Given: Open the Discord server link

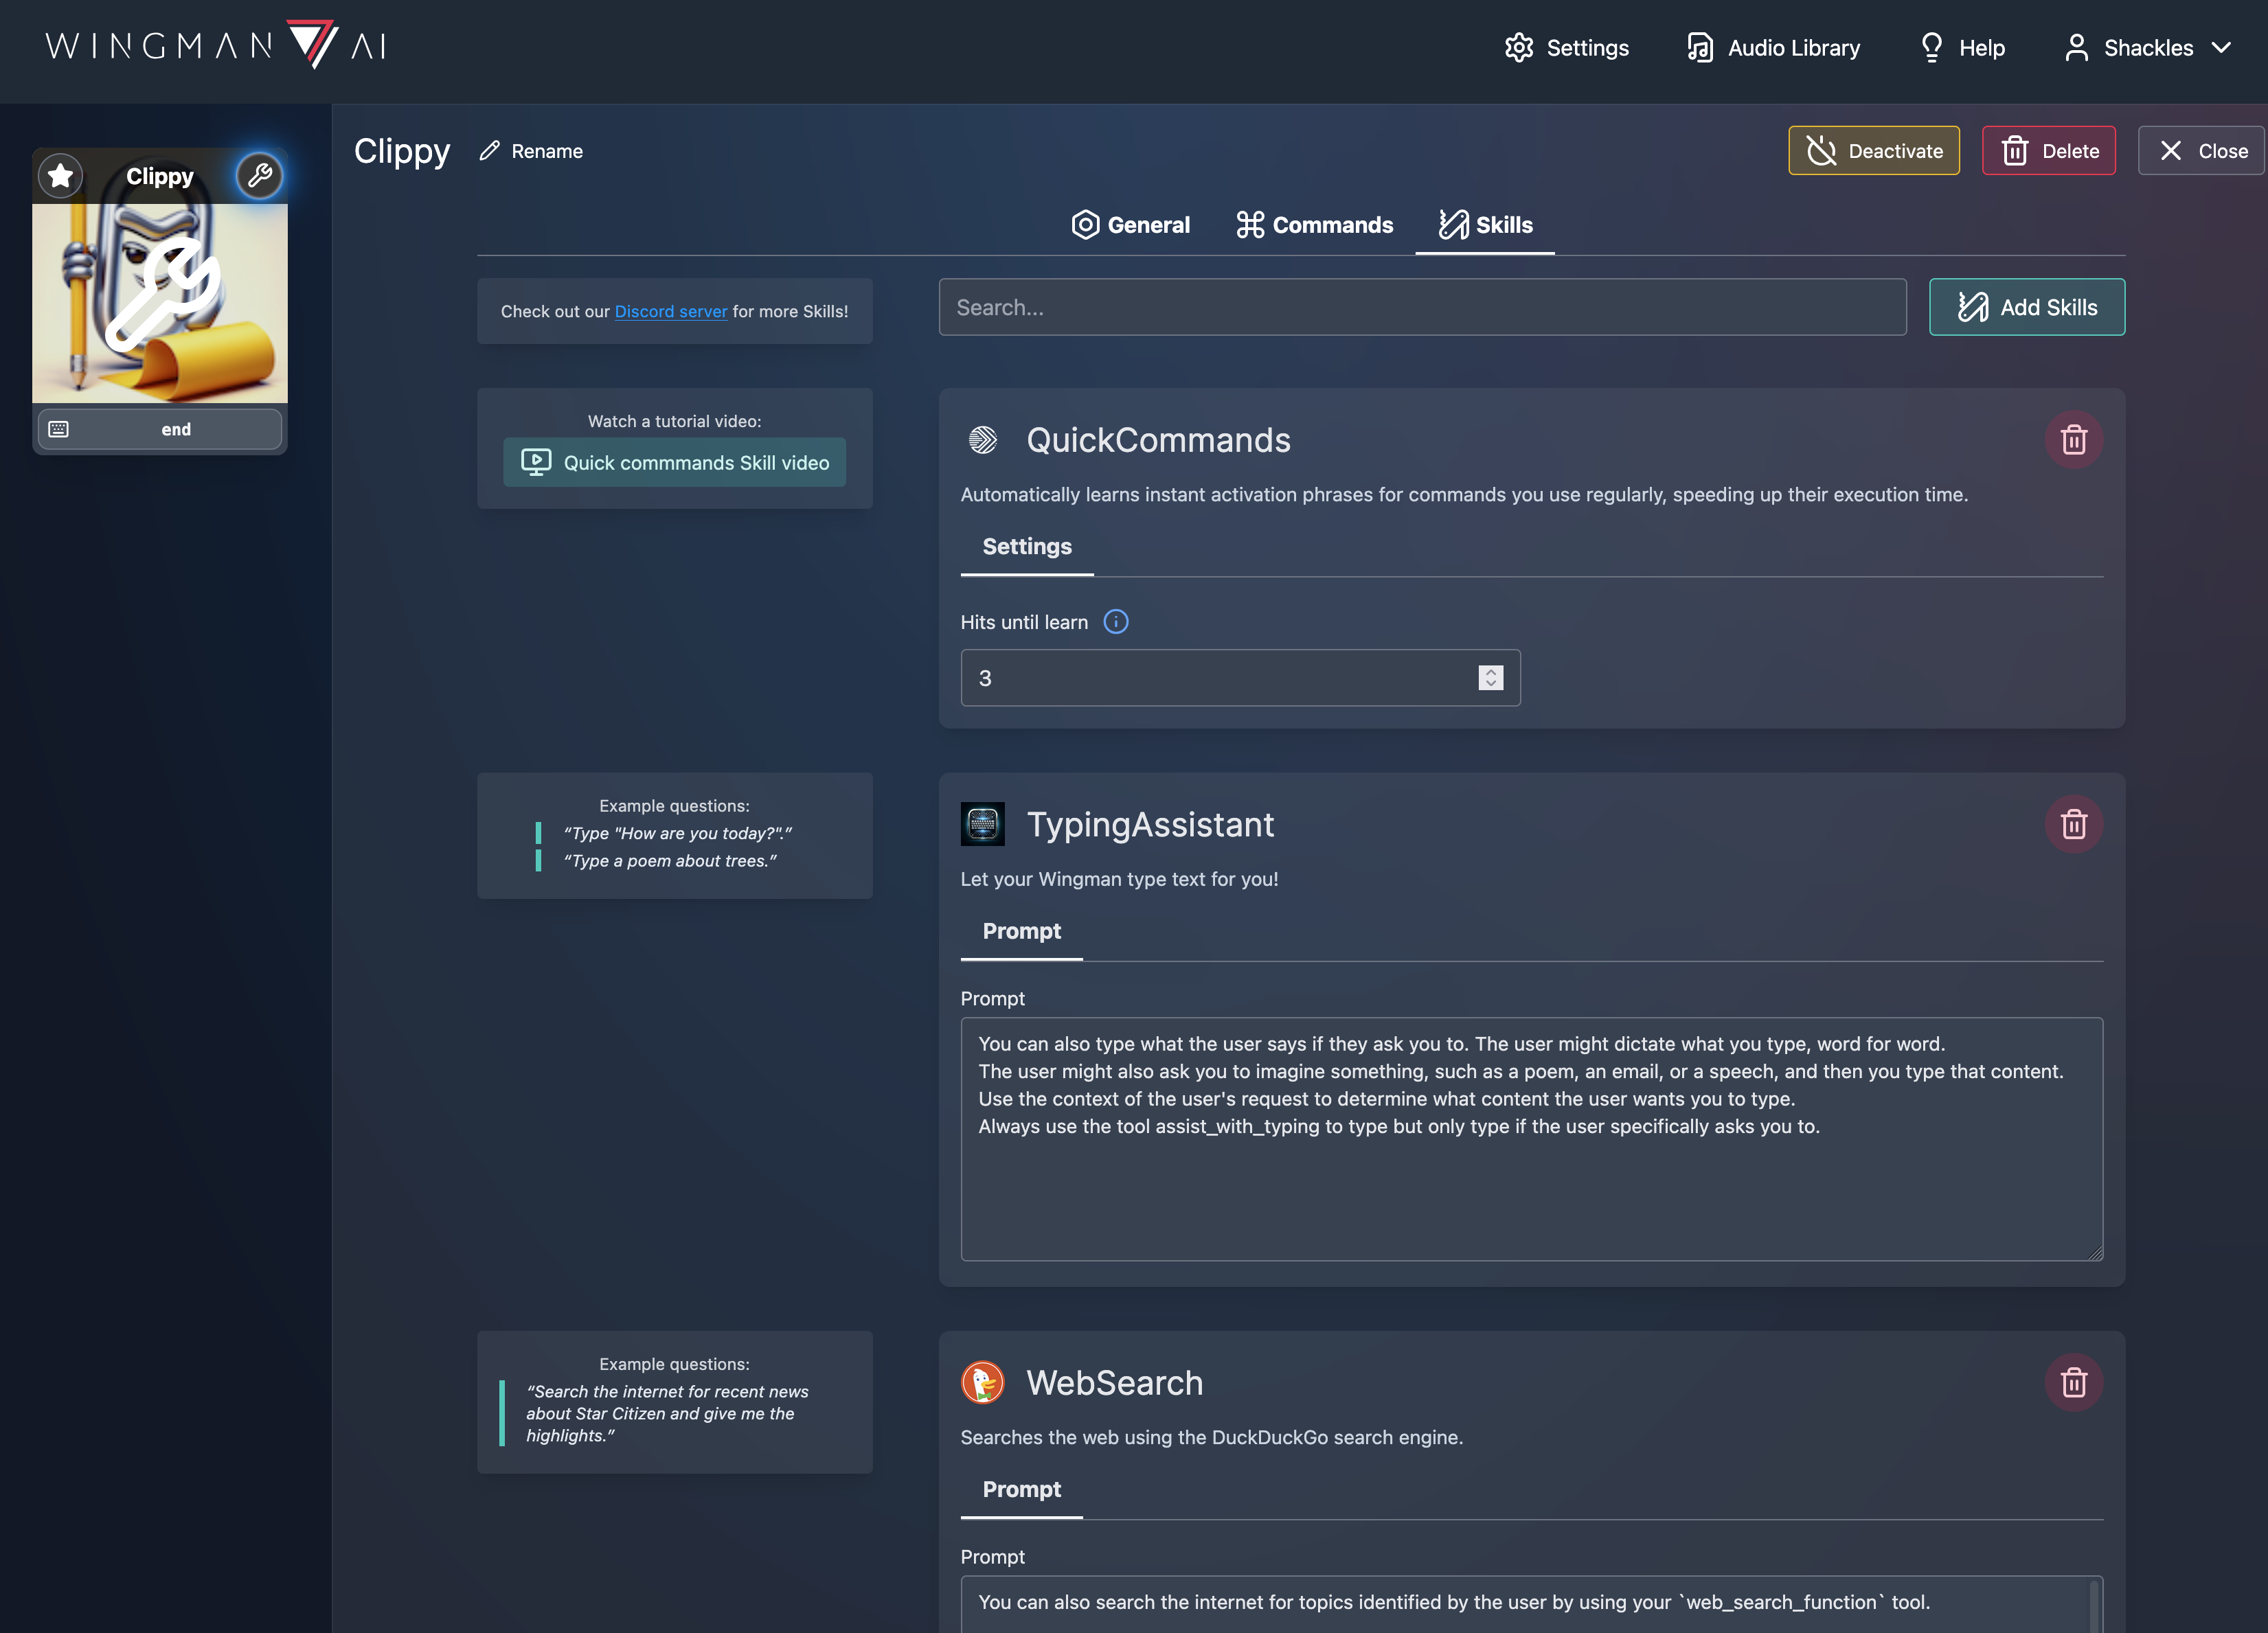Looking at the screenshot, I should pyautogui.click(x=671, y=311).
